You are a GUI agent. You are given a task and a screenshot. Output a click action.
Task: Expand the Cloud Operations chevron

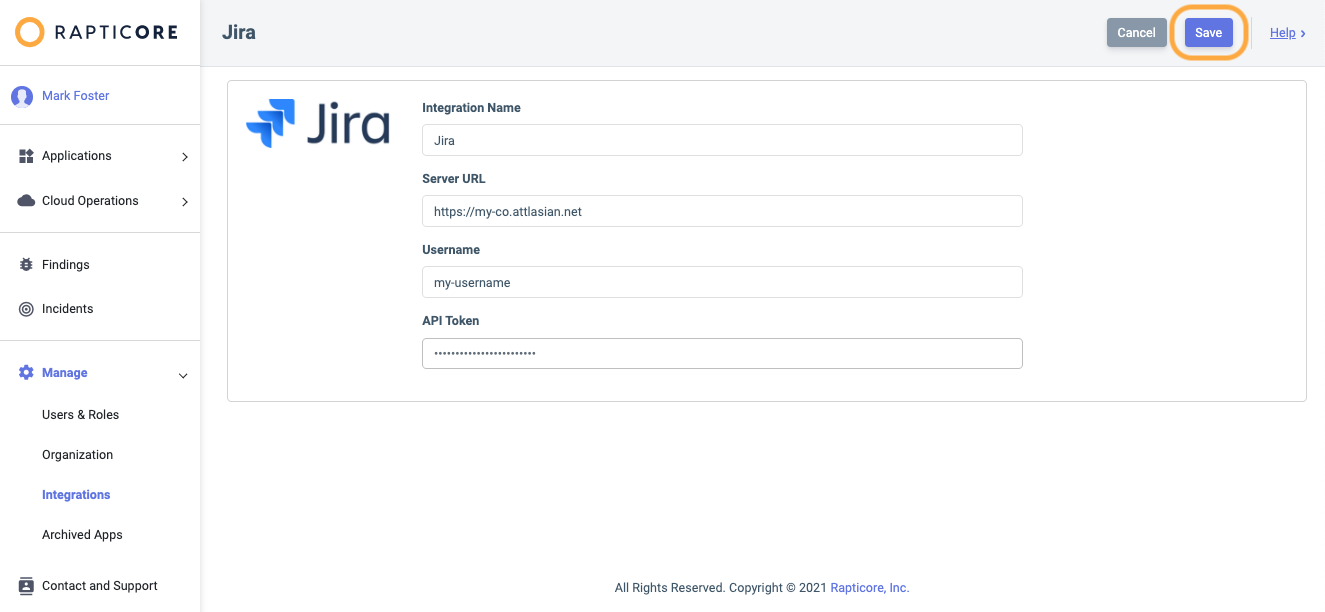point(185,202)
